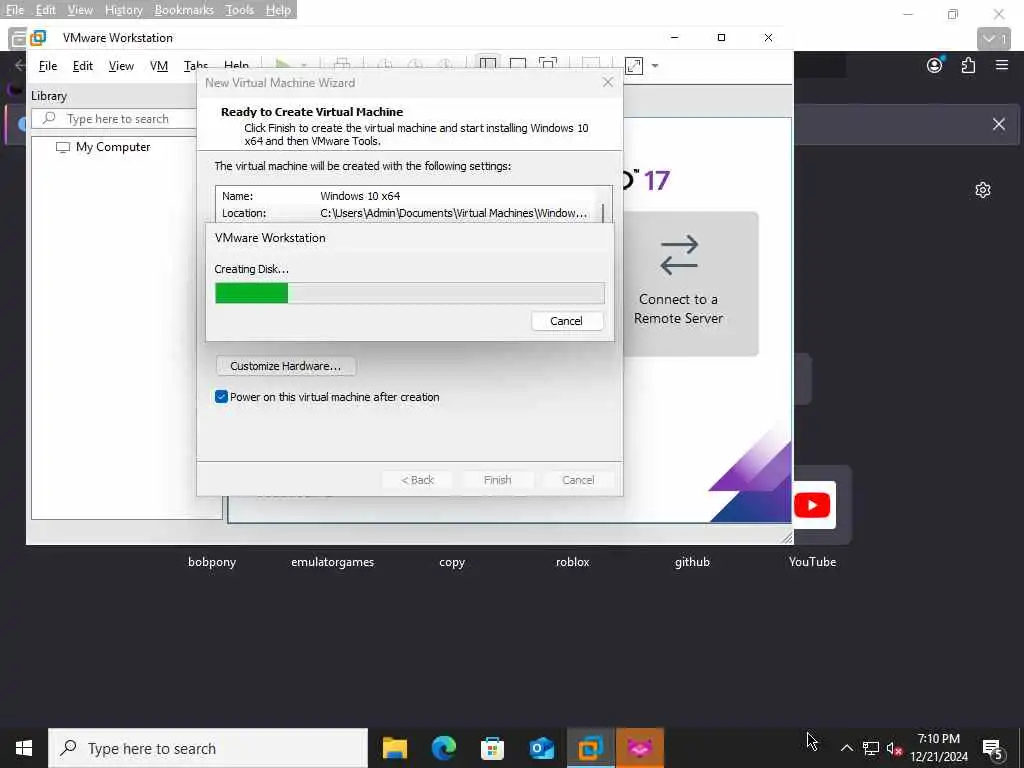This screenshot has height=768, width=1024.
Task: Click Take Snapshot toolbar icon
Action: point(385,65)
